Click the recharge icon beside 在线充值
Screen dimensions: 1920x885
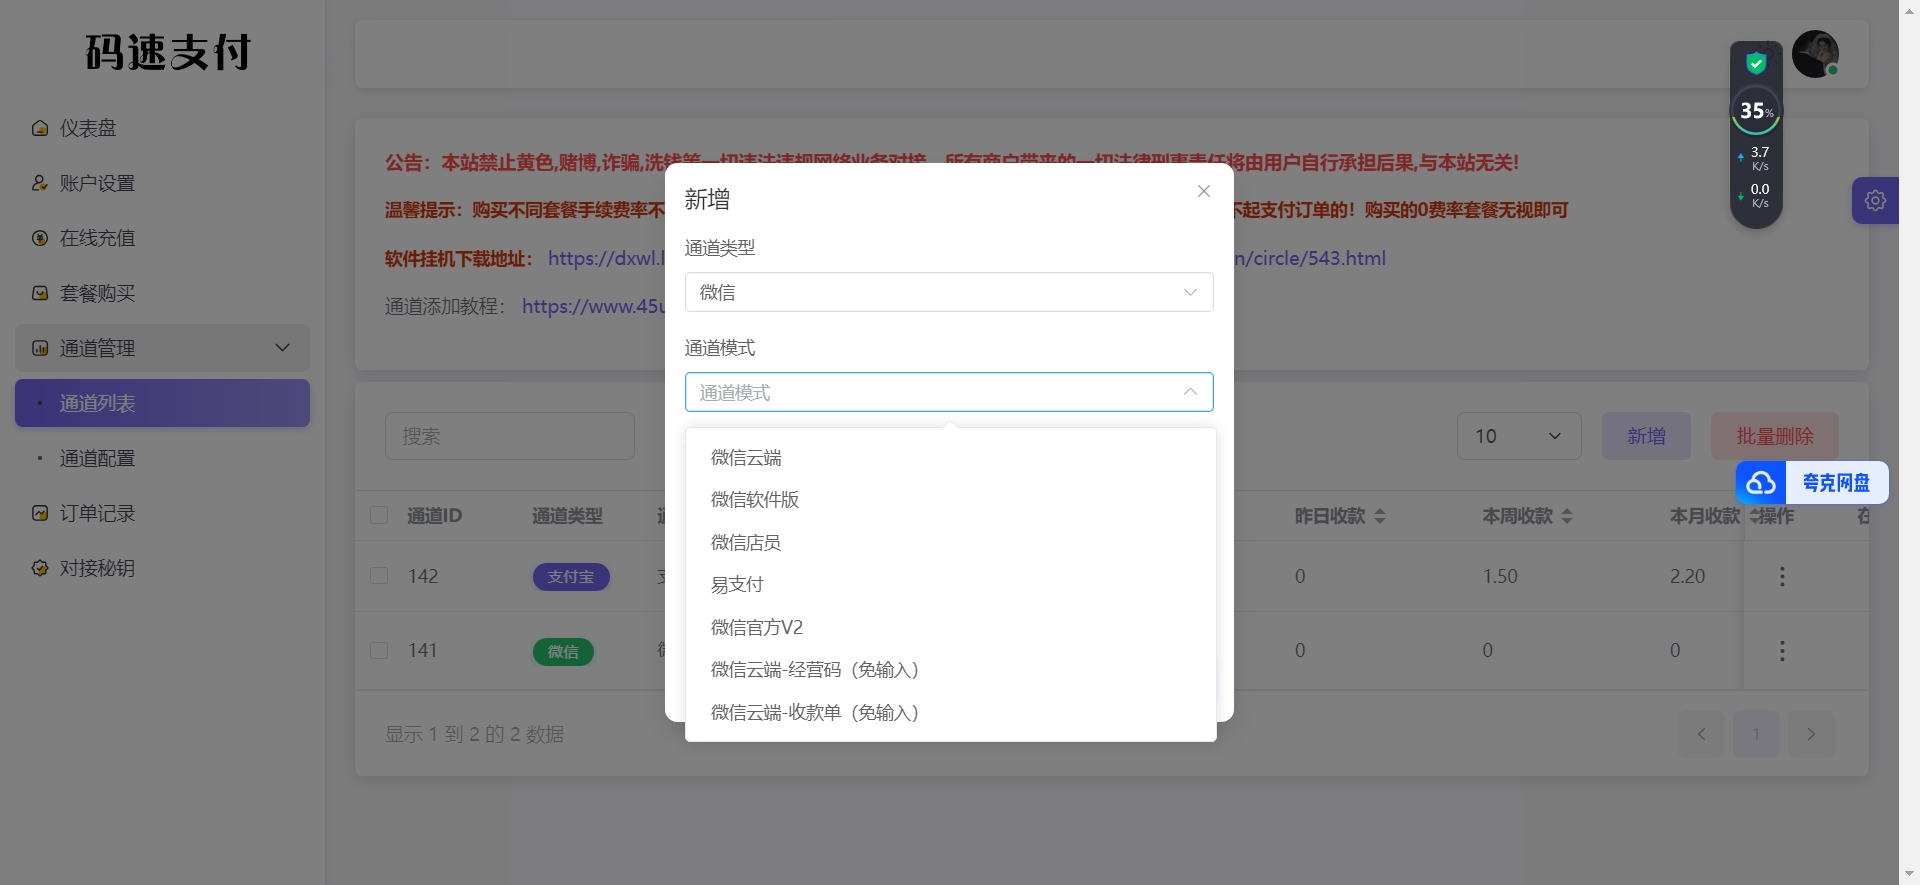(x=40, y=238)
